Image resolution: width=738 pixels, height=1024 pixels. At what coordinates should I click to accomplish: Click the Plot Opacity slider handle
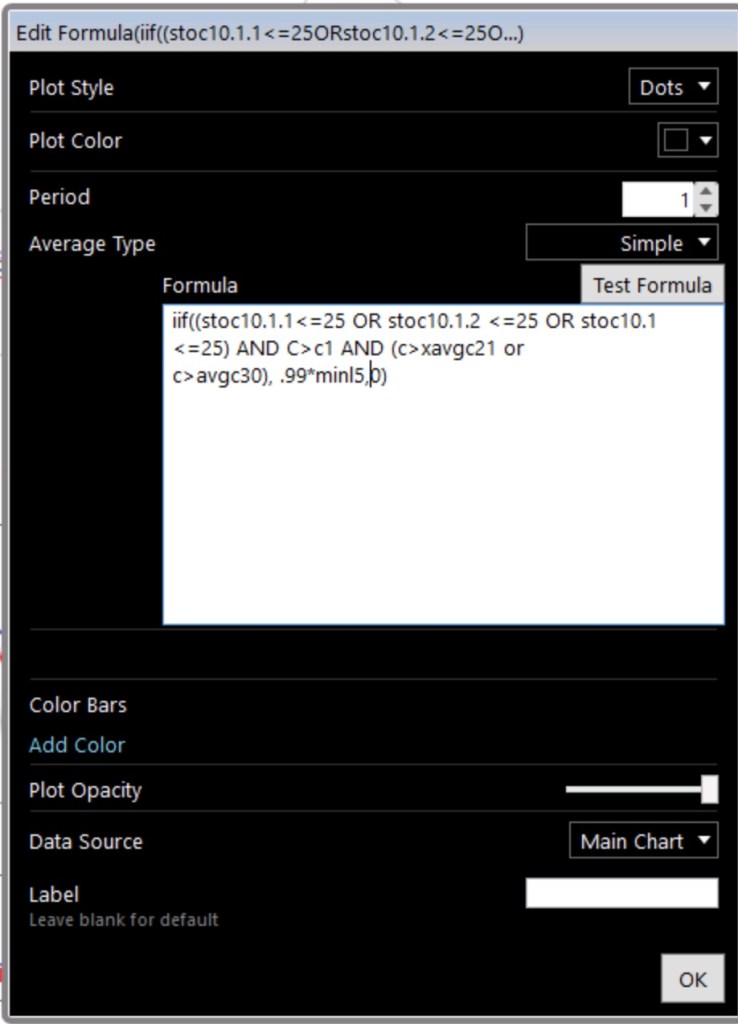pos(710,789)
